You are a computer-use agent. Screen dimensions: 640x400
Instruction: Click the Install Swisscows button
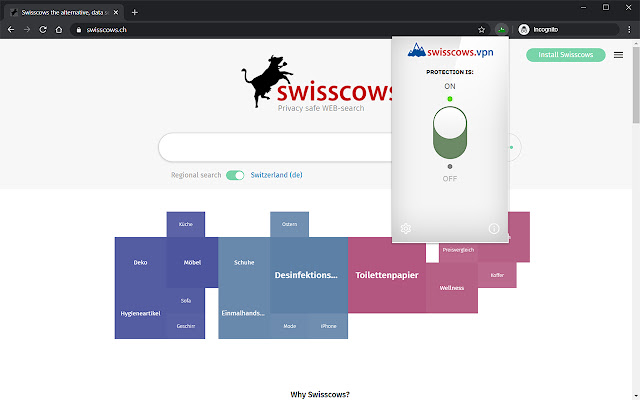coord(565,55)
